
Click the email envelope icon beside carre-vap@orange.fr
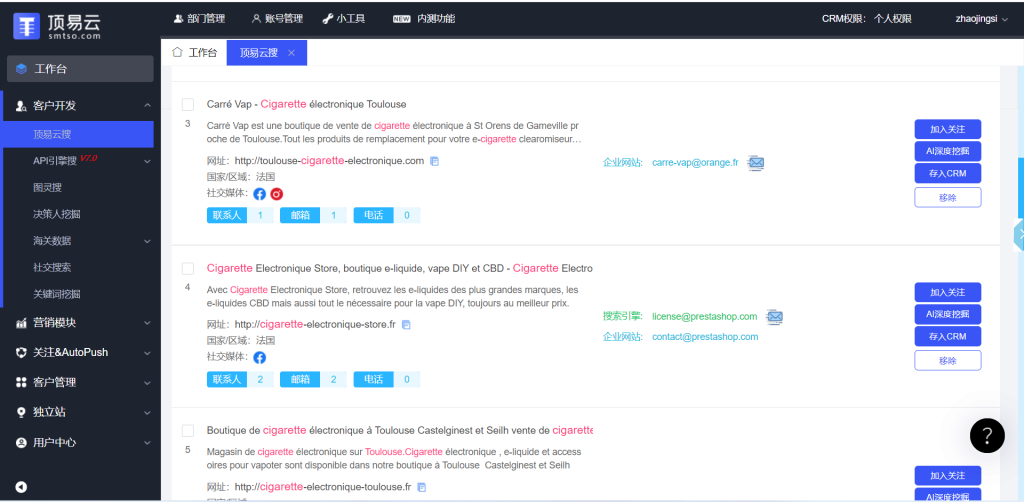[756, 163]
